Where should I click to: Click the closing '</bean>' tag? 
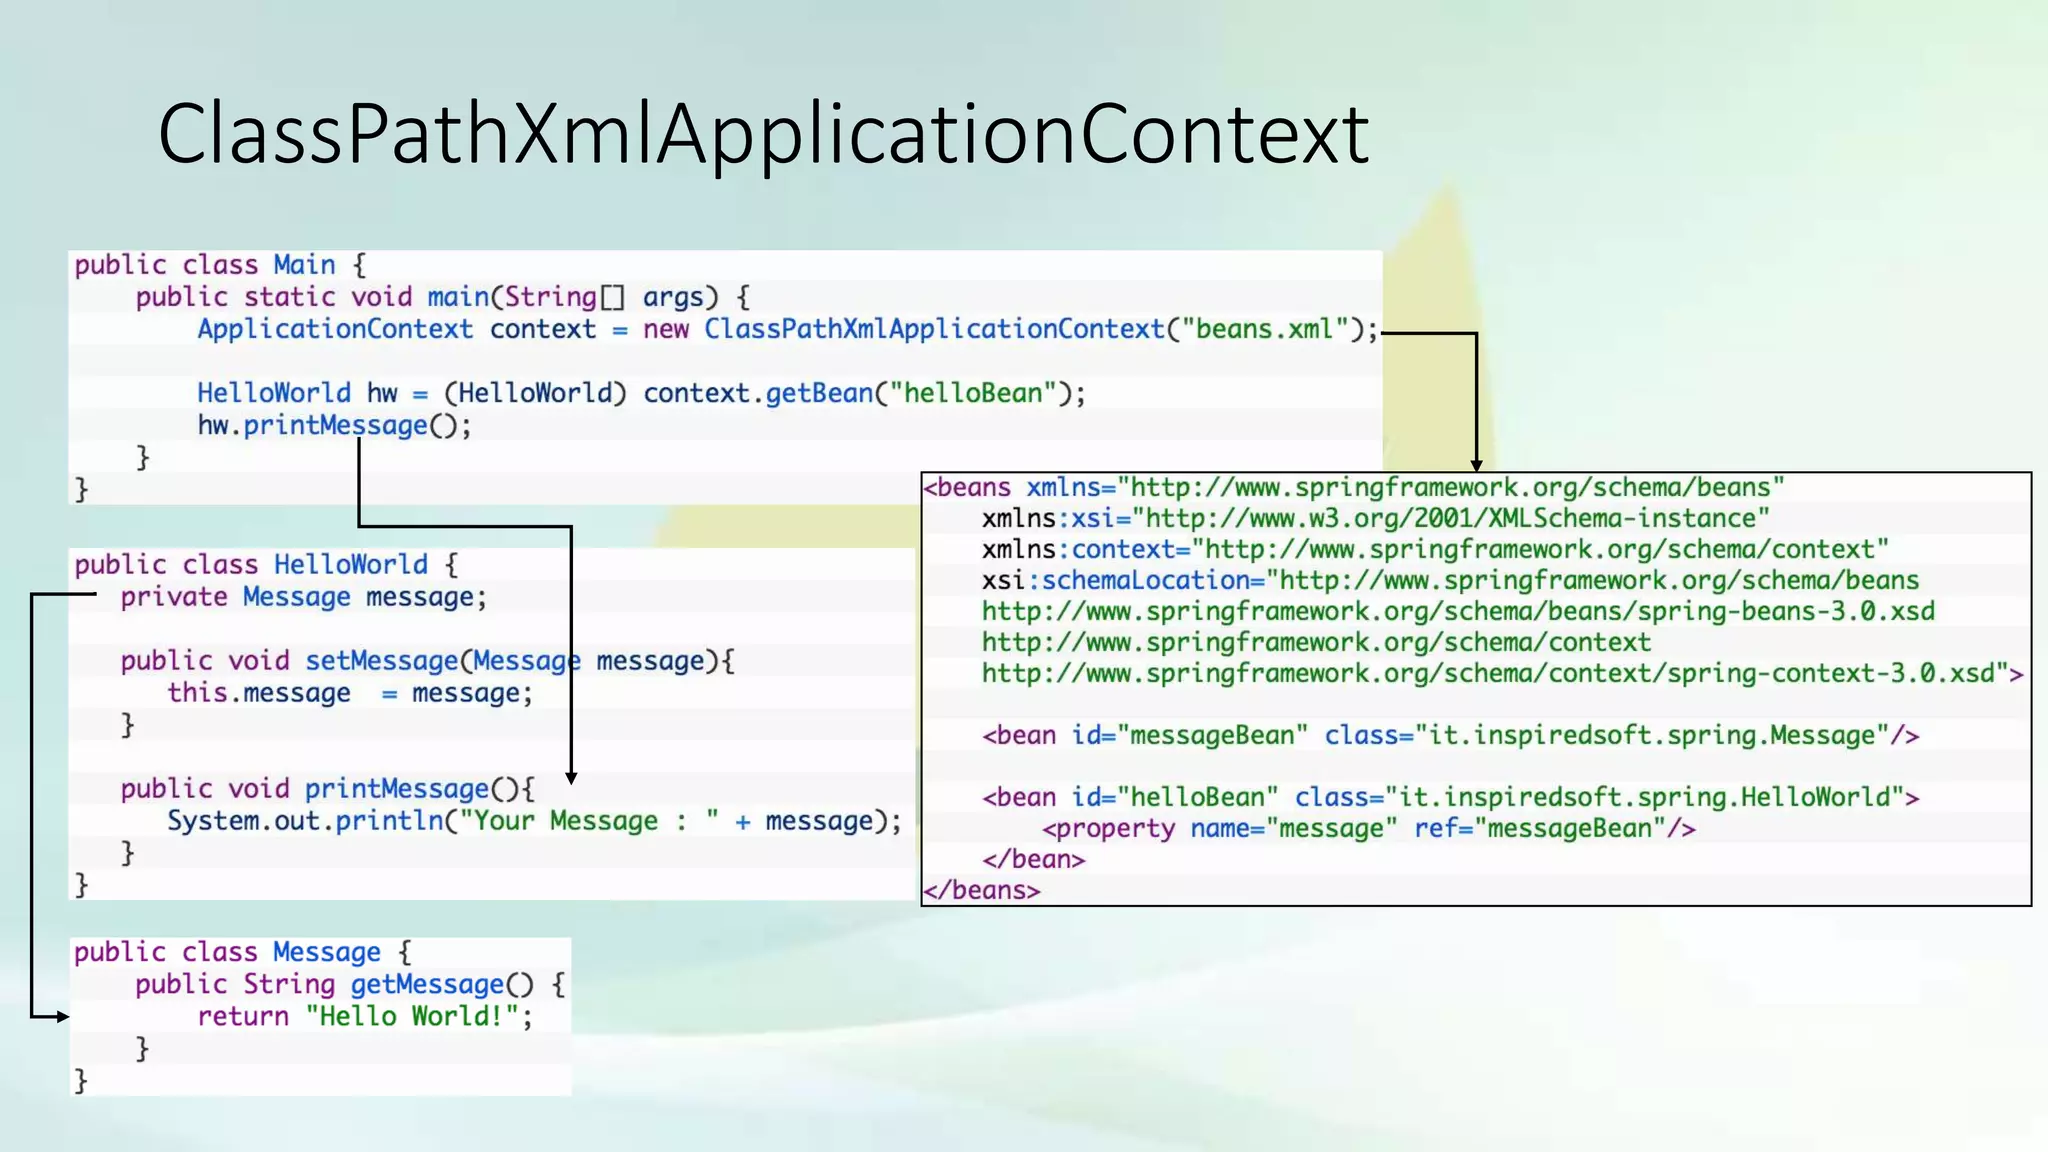click(x=1034, y=859)
